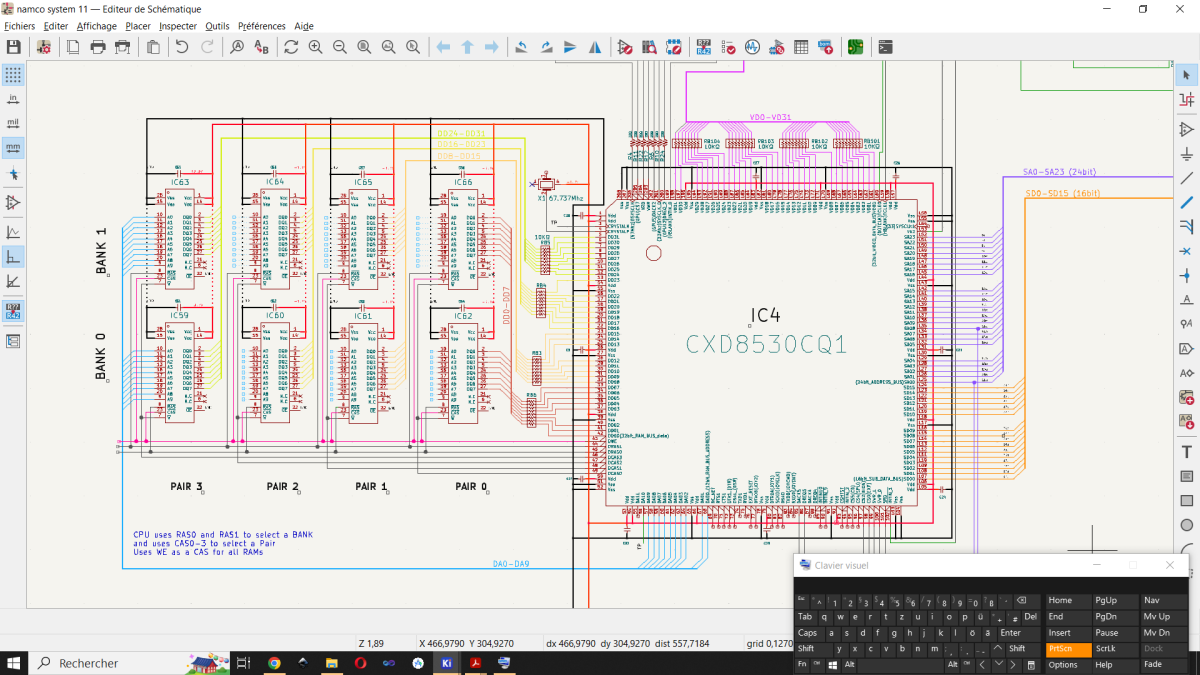Zoom to fit objects icon

[388, 47]
